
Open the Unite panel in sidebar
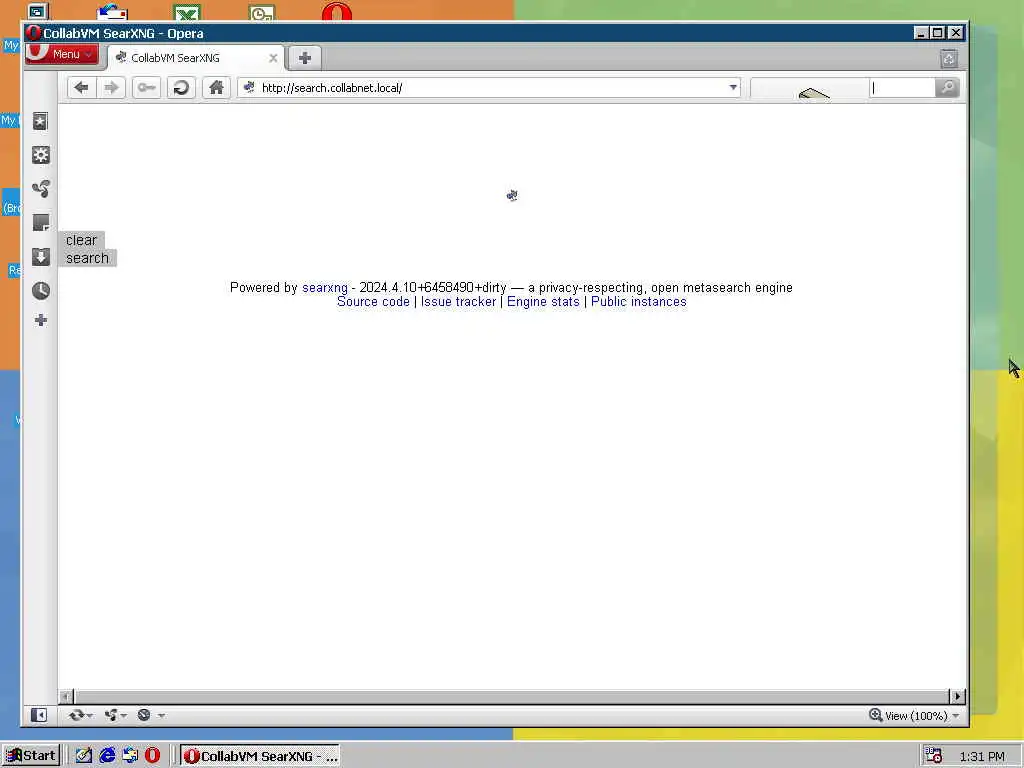[40, 189]
